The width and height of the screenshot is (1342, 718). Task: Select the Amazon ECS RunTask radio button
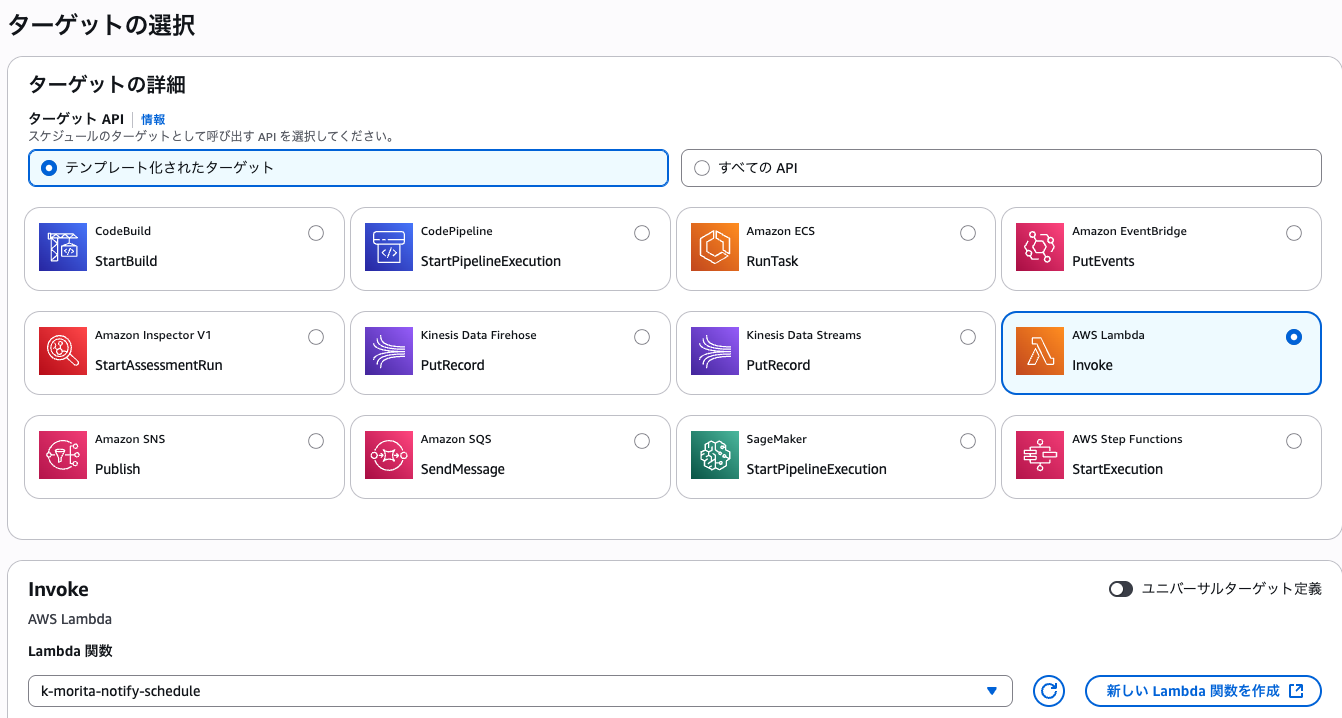coord(968,233)
